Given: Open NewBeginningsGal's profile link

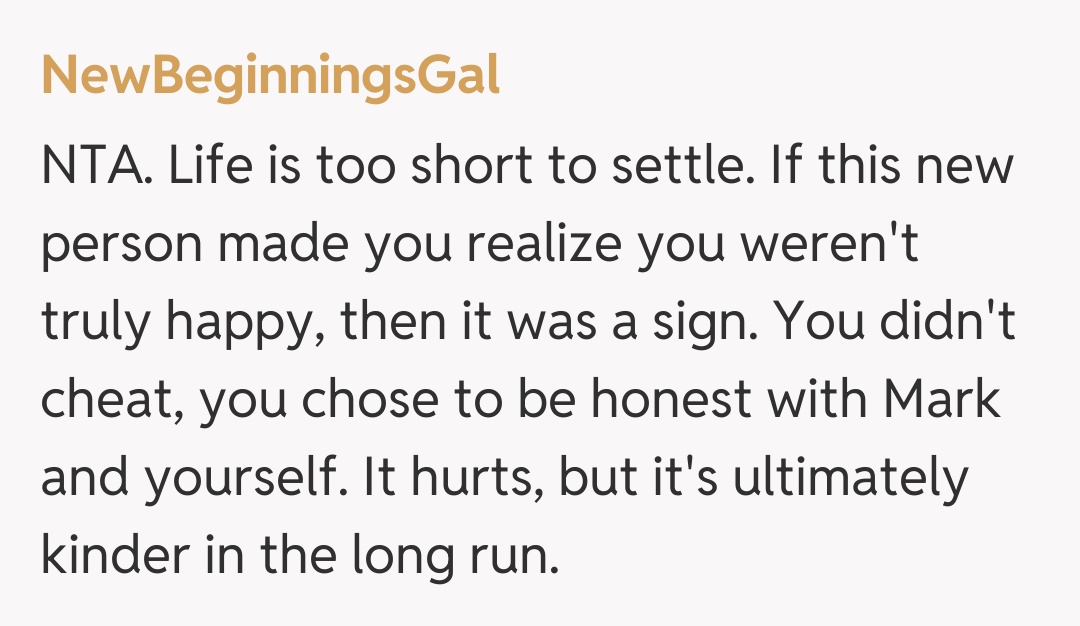Looking at the screenshot, I should 270,76.
